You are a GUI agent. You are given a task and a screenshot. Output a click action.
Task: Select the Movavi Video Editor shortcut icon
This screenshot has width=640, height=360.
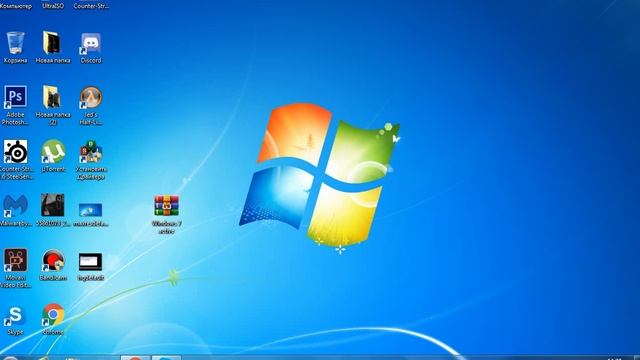16,260
